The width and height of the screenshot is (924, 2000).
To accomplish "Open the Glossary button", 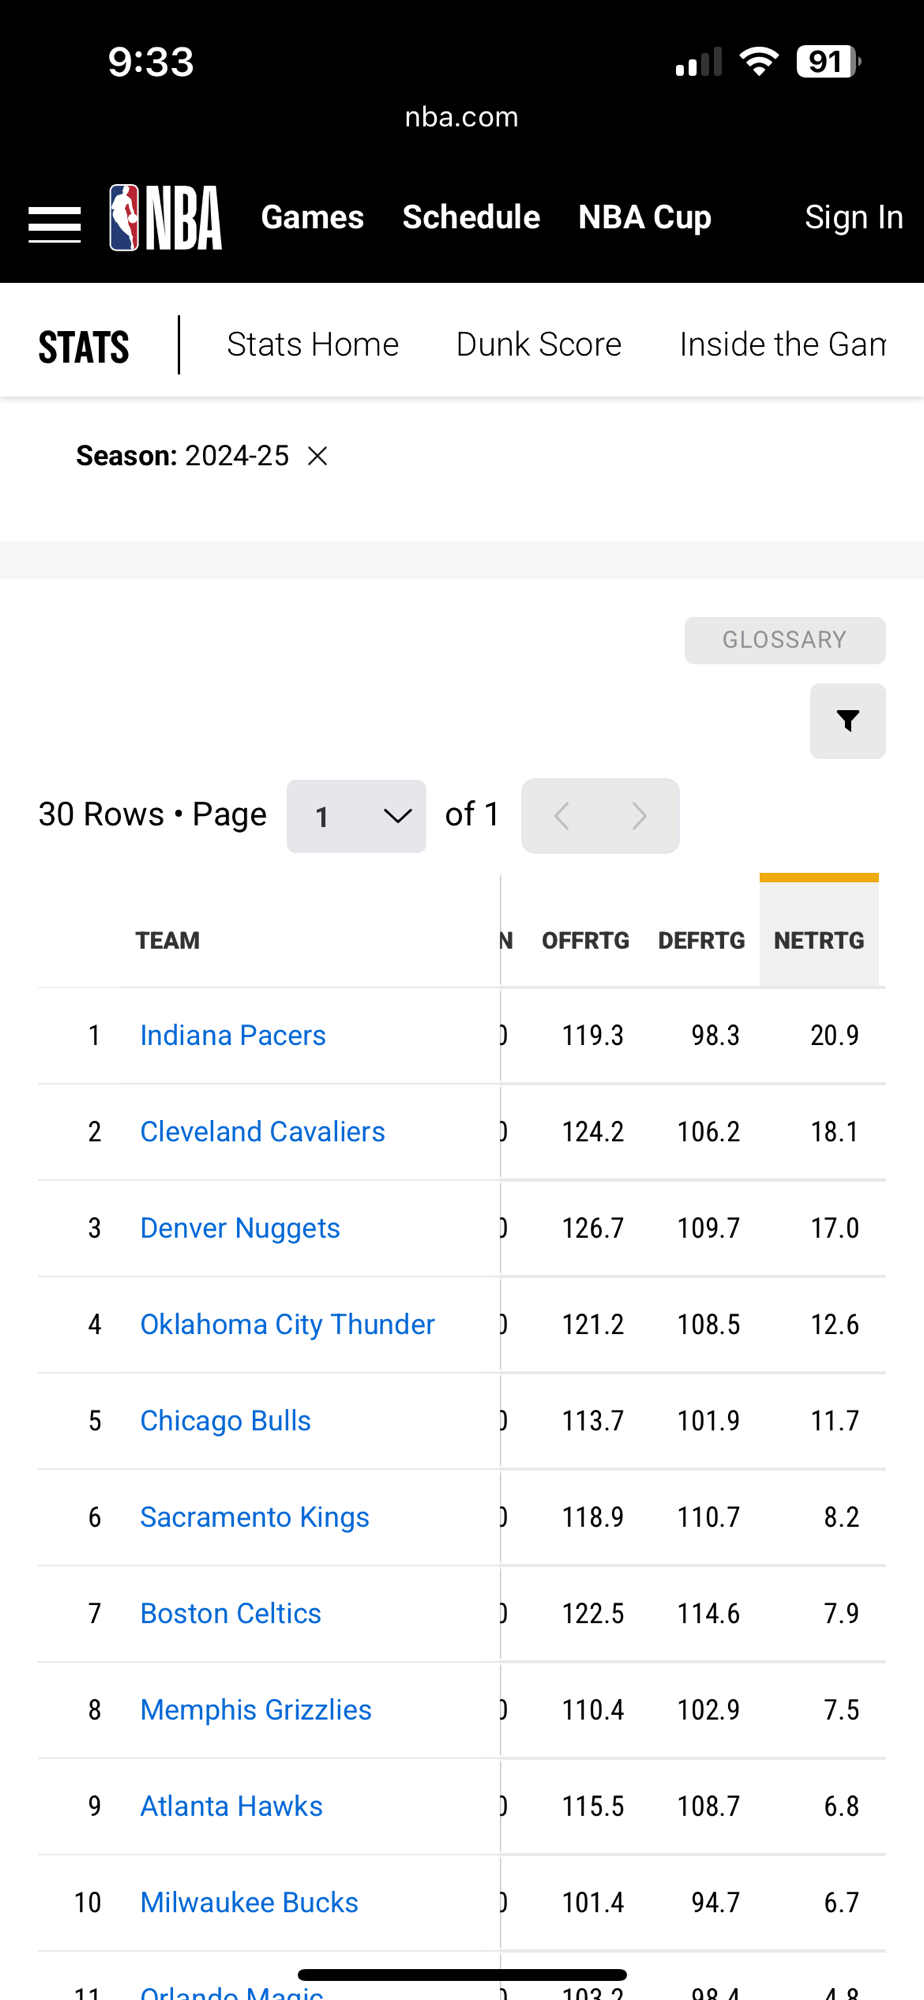I will [x=784, y=640].
